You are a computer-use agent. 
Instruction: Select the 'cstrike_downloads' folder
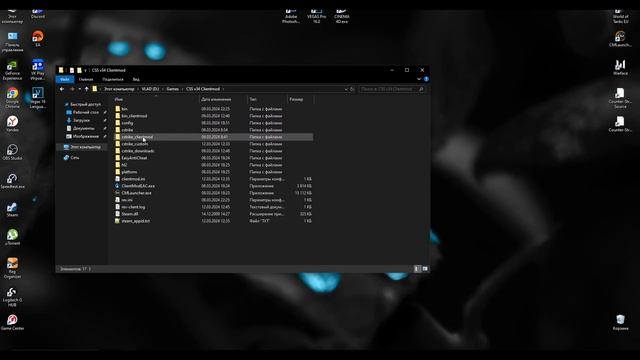coord(213,151)
